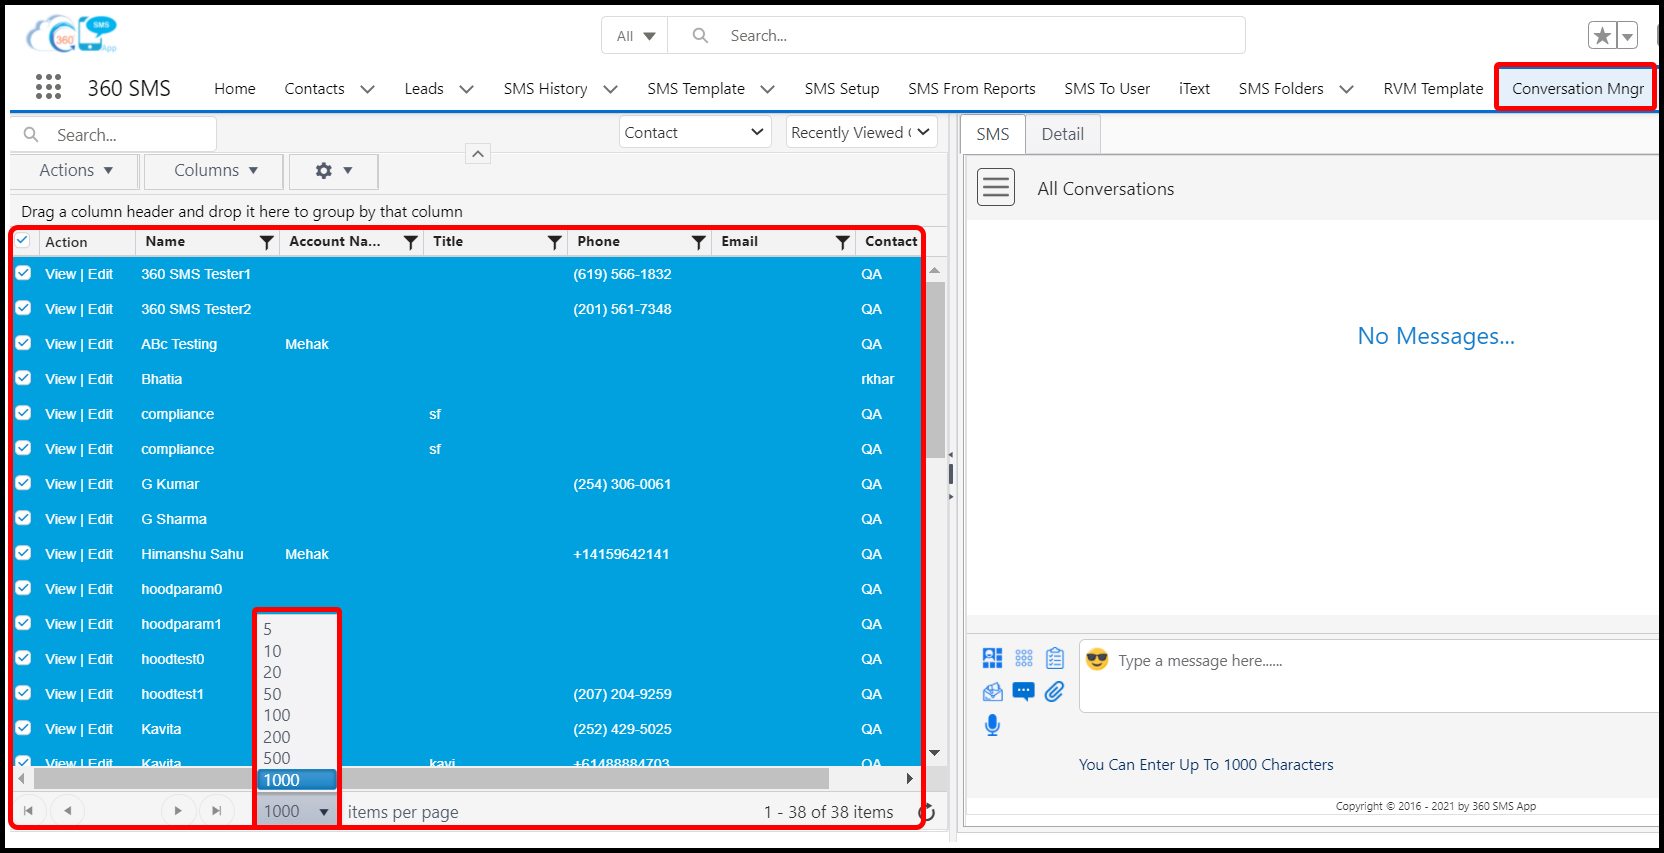Click the dial pad dots icon
Viewport: 1664px width, 853px height.
coord(1024,658)
